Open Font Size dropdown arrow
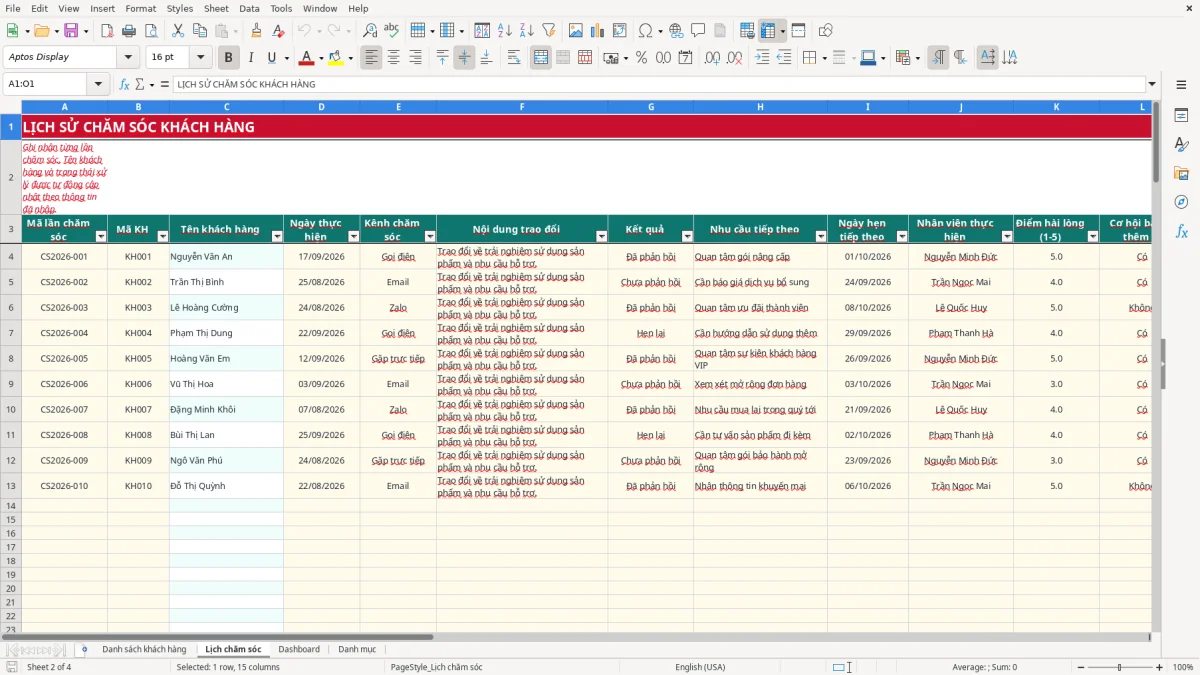This screenshot has width=1200, height=675. click(x=200, y=57)
